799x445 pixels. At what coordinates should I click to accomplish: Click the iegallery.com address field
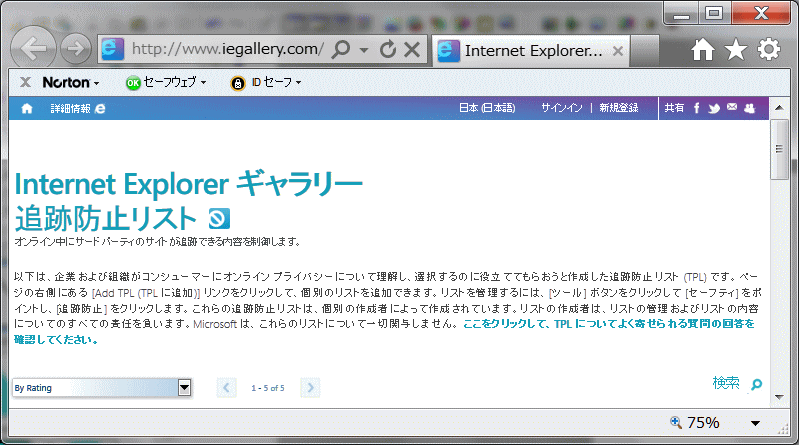[x=227, y=49]
